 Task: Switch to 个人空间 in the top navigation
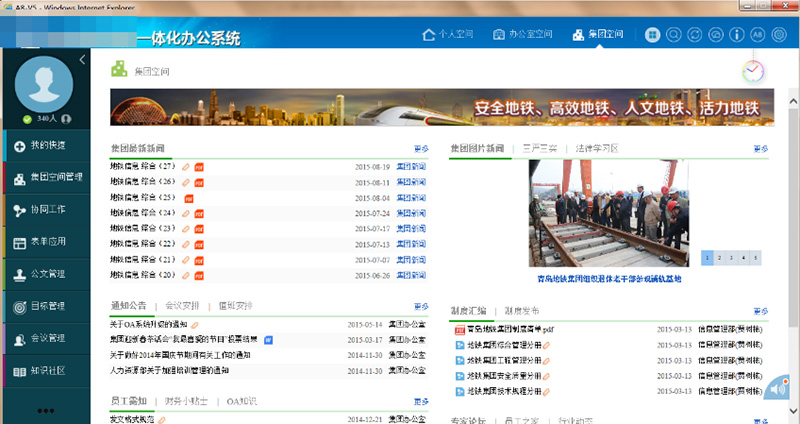point(447,34)
